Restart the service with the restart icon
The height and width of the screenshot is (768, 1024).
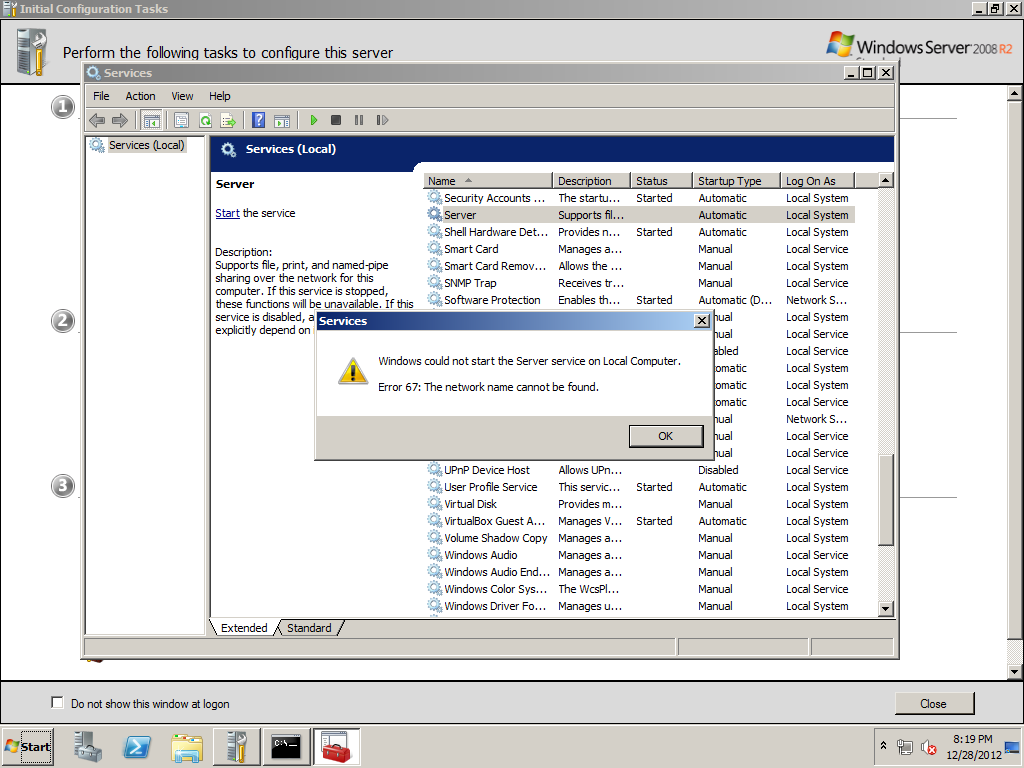[x=382, y=120]
